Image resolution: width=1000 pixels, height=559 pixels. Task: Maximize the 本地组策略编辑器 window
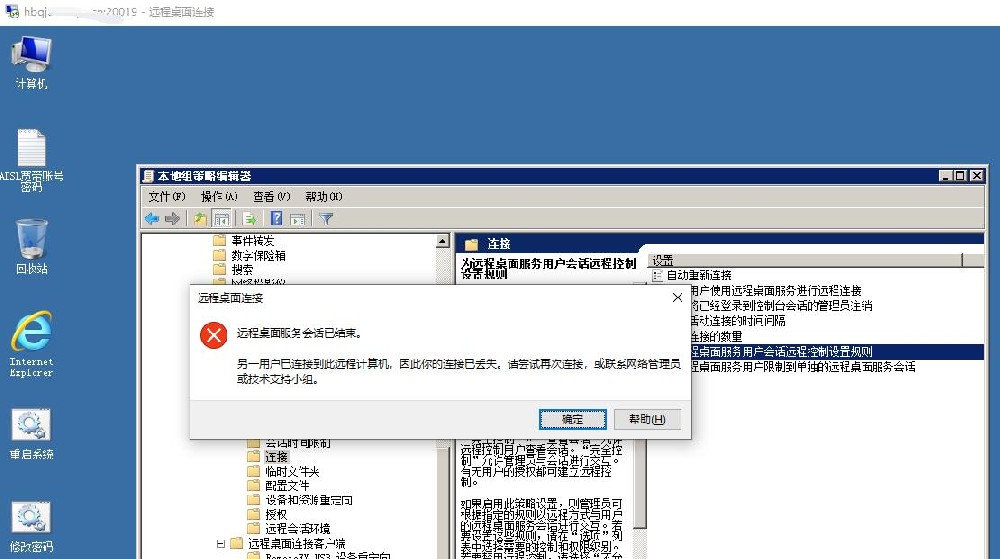[x=960, y=175]
